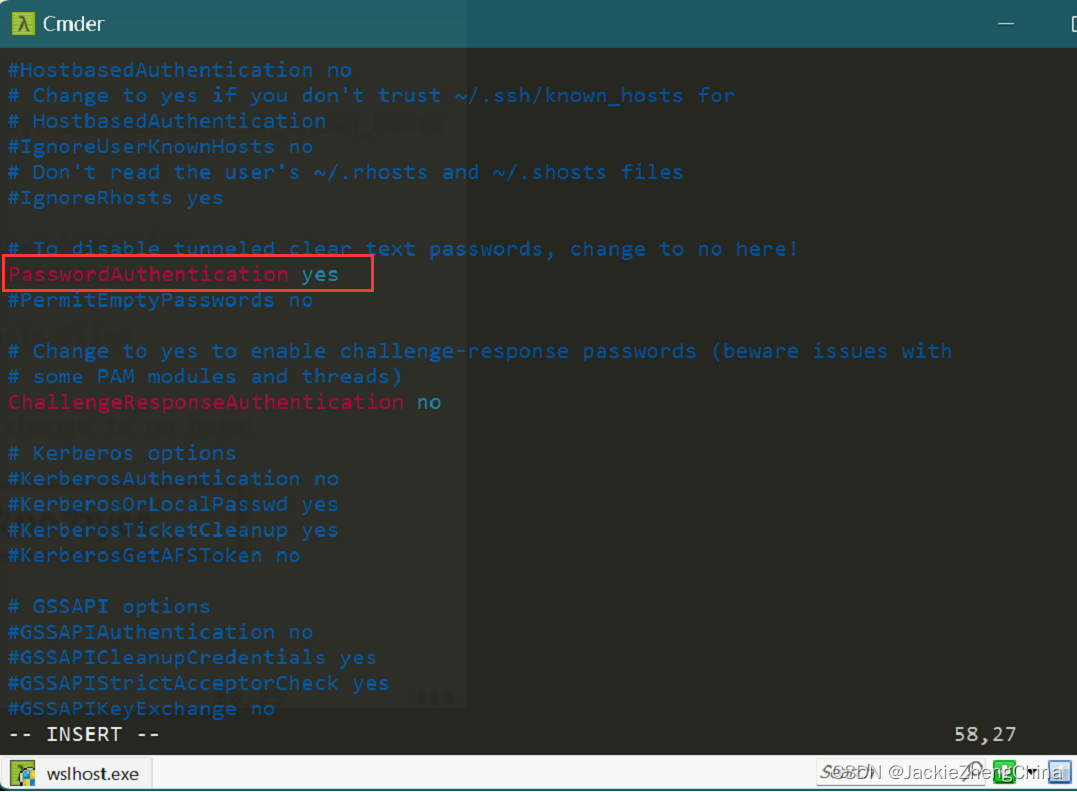Screen dimensions: 1077x792
Task: Click comment about tunneled clear text passwords
Action: (x=403, y=249)
